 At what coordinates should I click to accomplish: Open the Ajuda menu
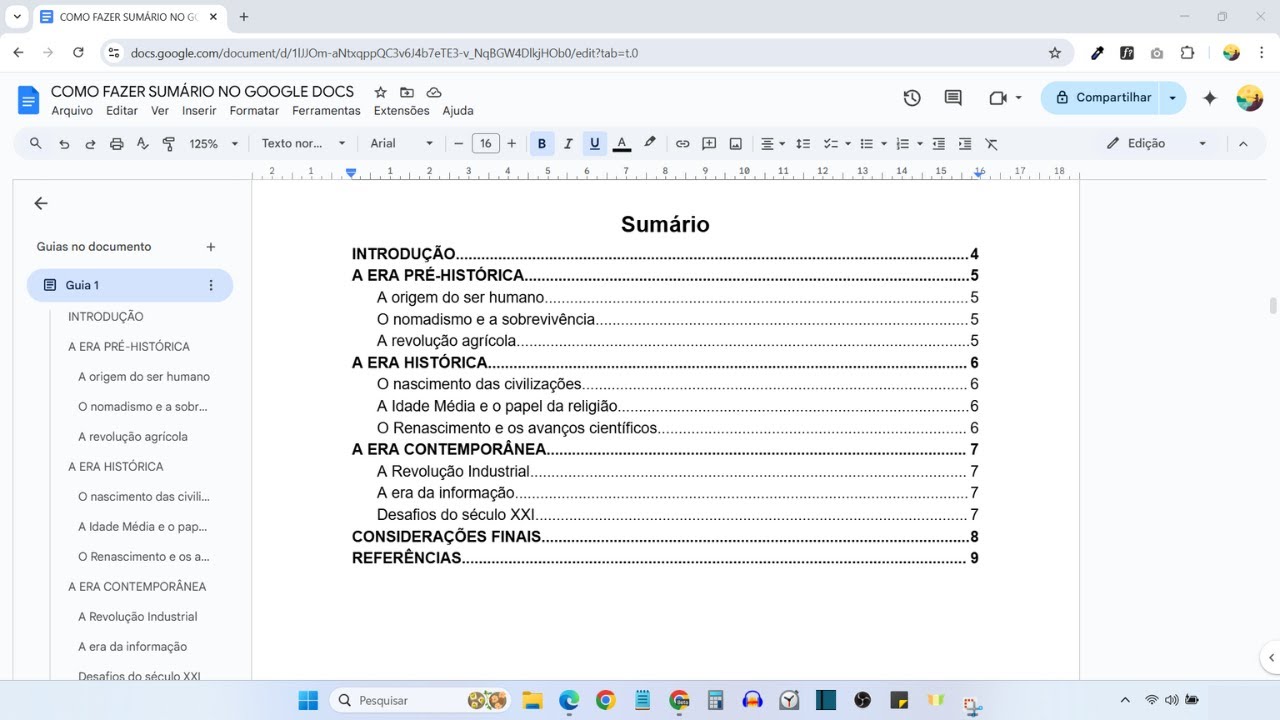point(458,111)
